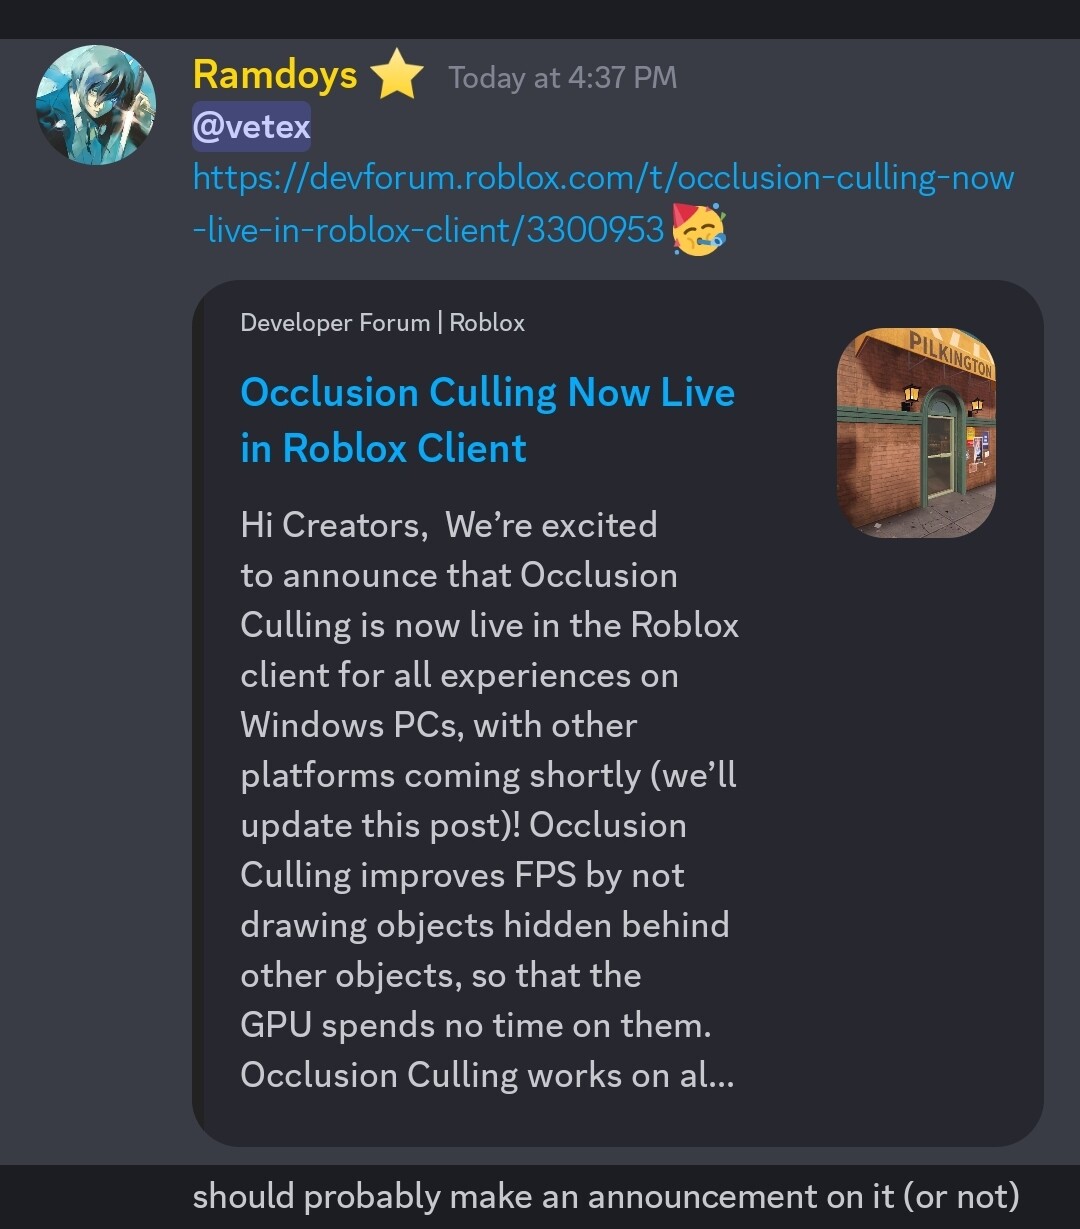This screenshot has height=1229, width=1080.
Task: Click "Developer Forum | Roblox" provider label
Action: 382,323
